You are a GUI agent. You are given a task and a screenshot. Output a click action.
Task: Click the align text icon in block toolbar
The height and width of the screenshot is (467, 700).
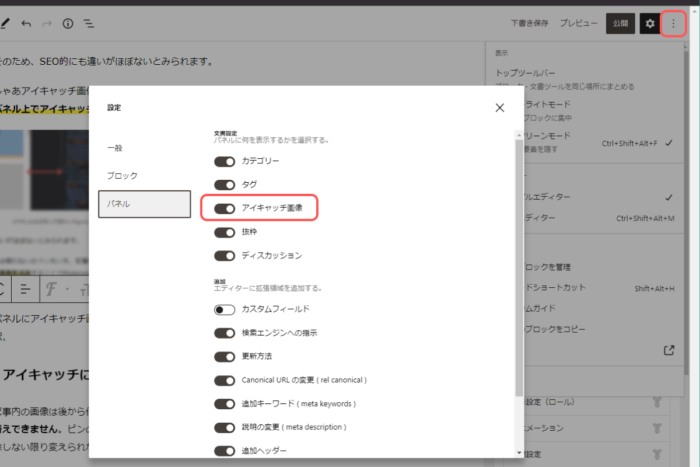(25, 289)
